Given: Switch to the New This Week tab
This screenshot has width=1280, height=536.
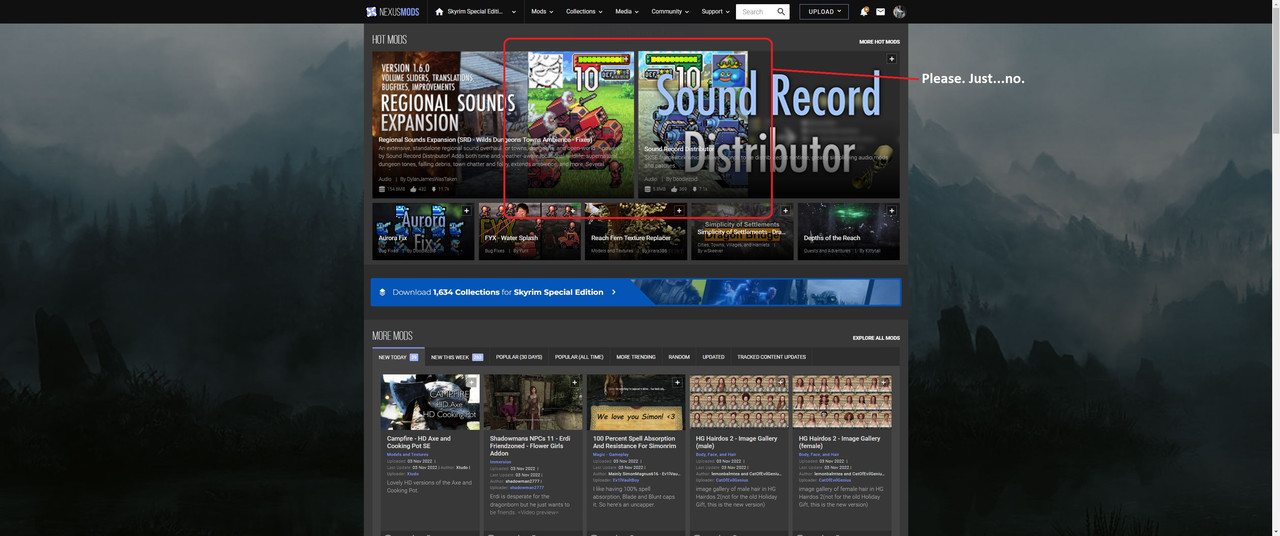Looking at the screenshot, I should point(457,357).
